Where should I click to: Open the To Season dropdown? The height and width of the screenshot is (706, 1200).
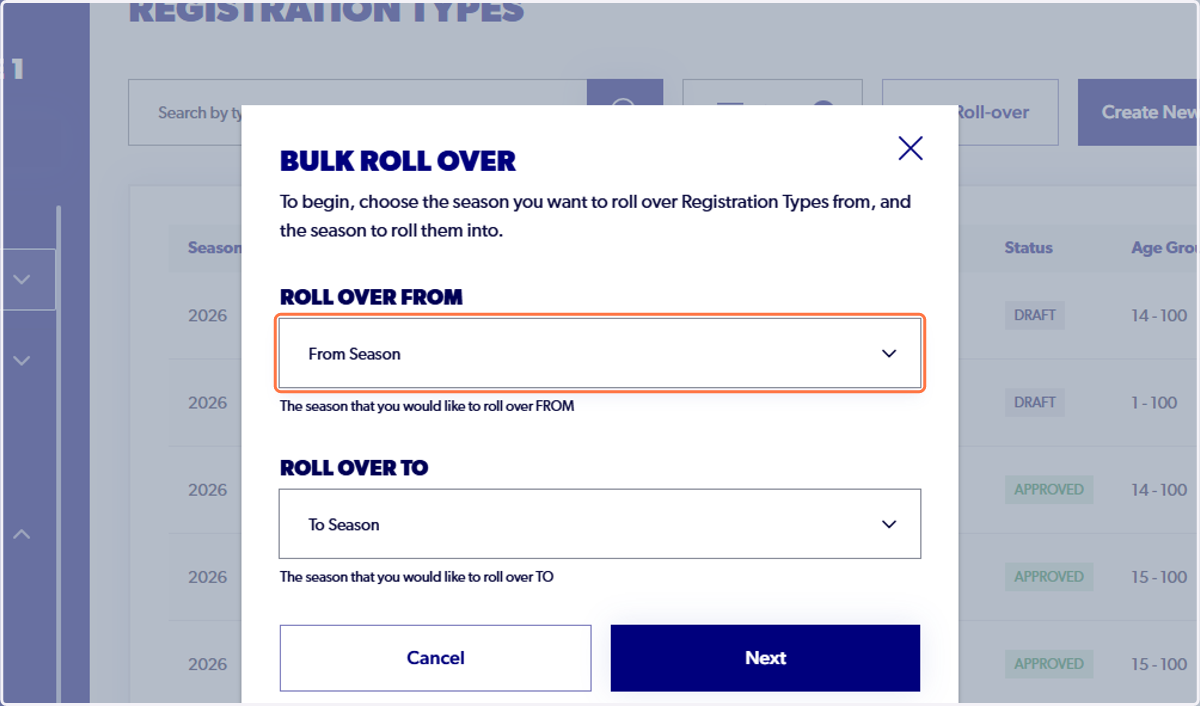point(600,524)
